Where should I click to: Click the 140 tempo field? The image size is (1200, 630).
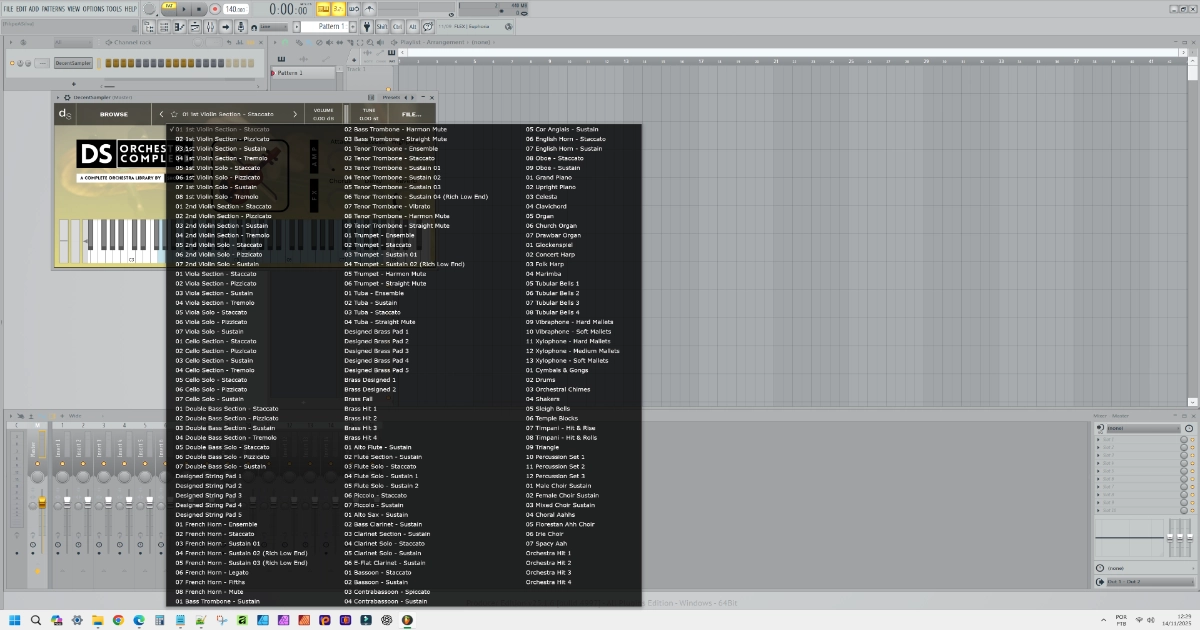(234, 9)
